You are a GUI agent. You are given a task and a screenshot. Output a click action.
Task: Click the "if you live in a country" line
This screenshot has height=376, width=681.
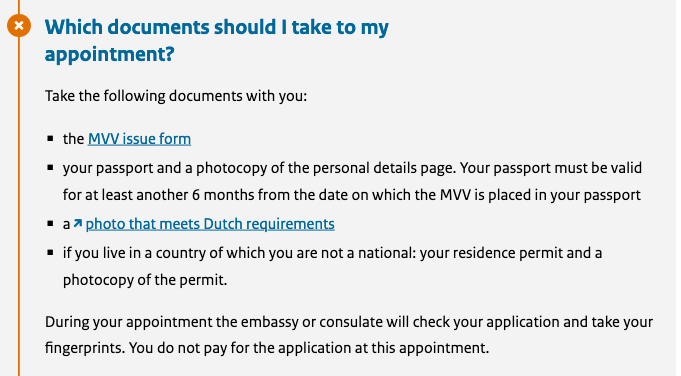pyautogui.click(x=332, y=253)
